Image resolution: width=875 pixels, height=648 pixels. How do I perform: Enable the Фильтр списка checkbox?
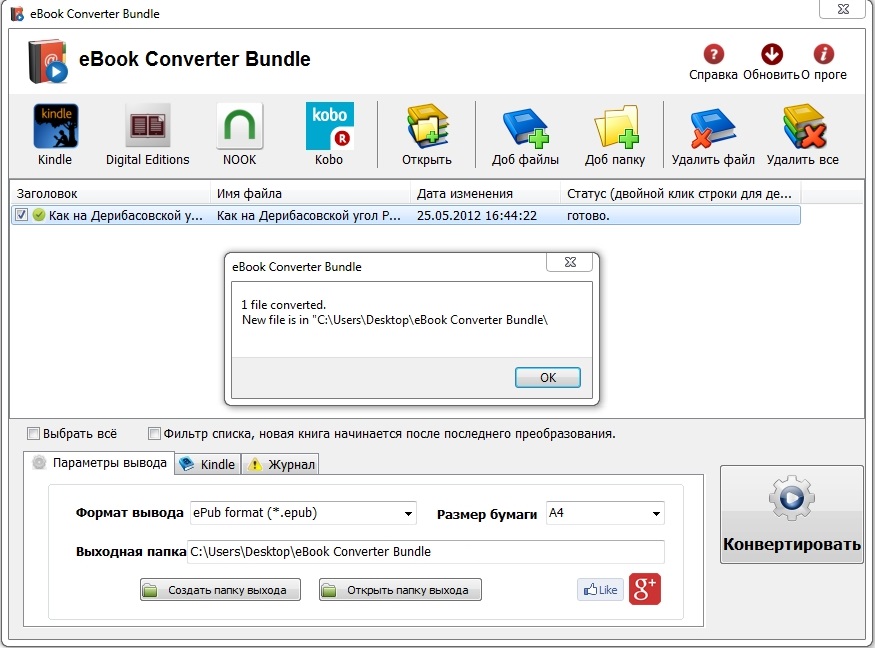154,434
